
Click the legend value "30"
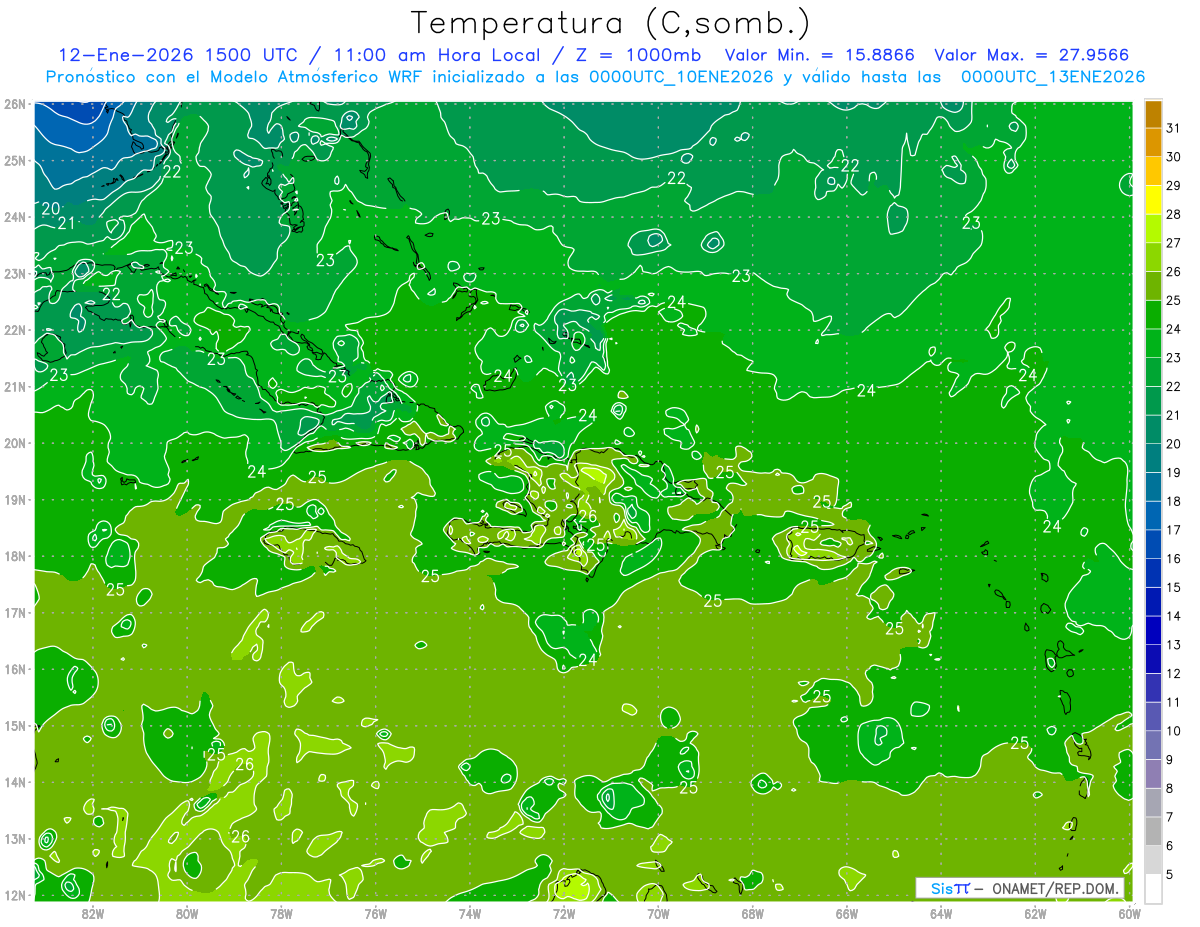(x=1173, y=157)
